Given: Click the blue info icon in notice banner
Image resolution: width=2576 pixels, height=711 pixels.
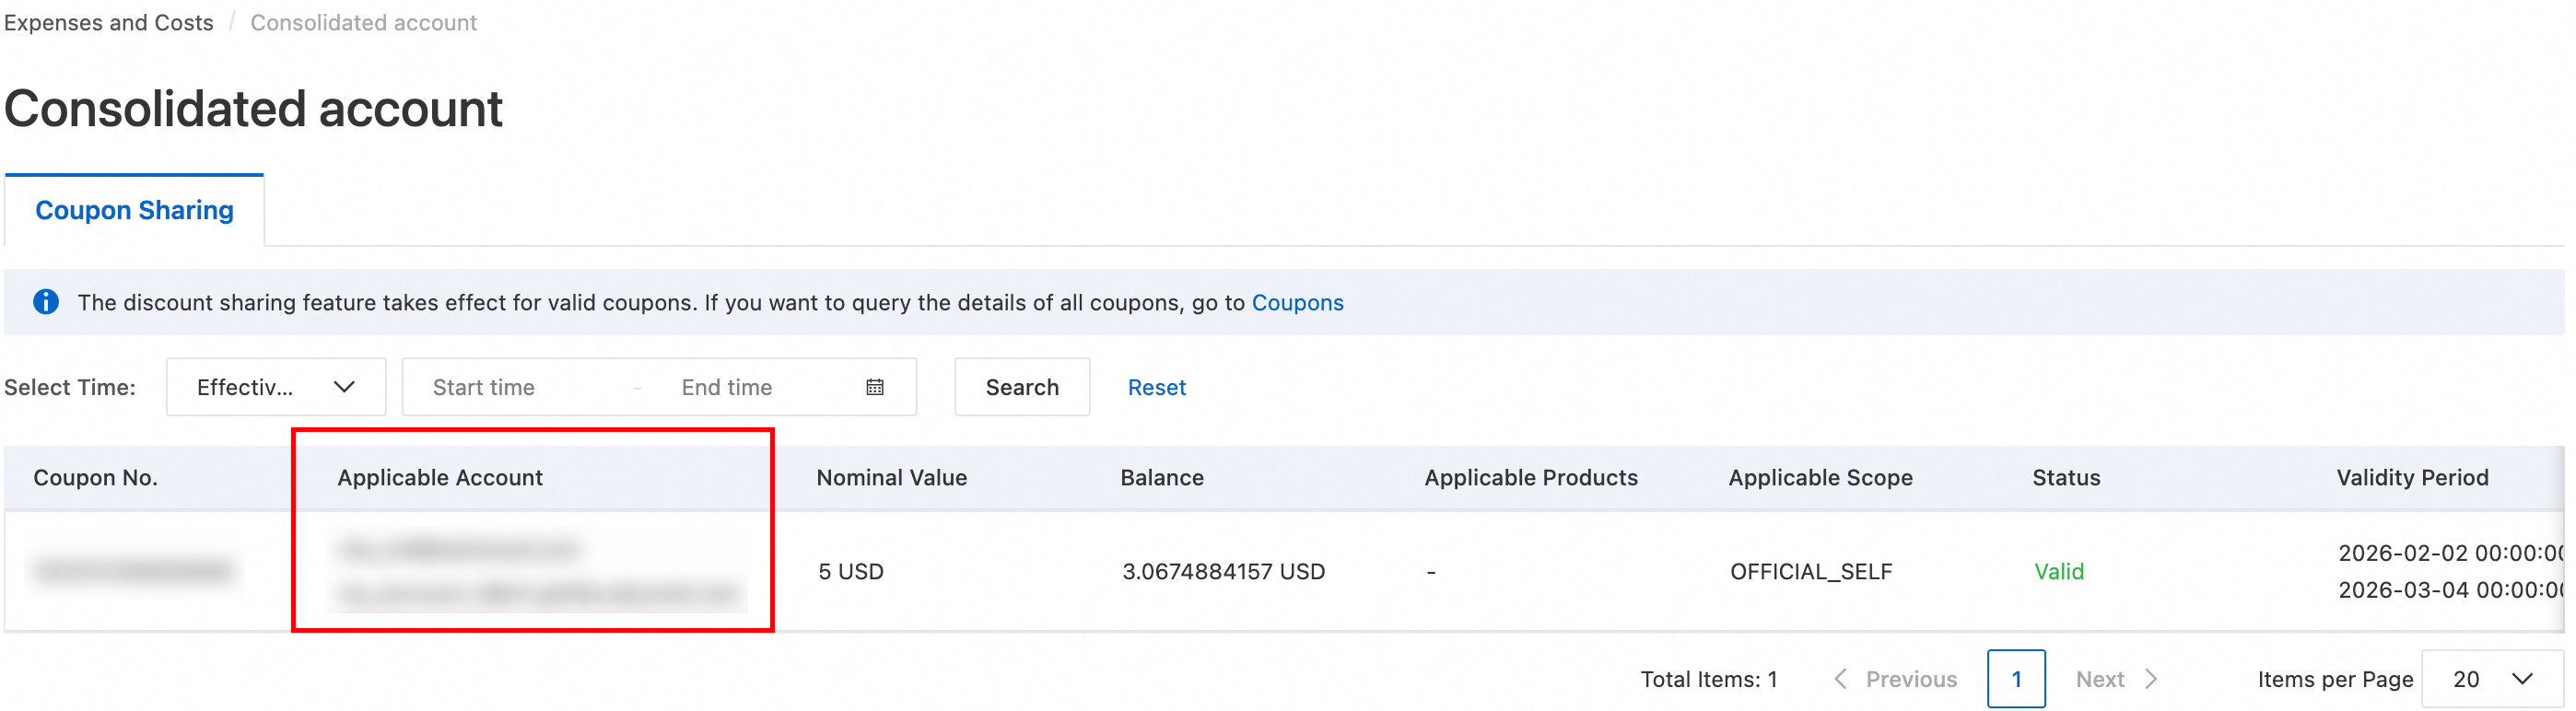Looking at the screenshot, I should click(x=46, y=302).
